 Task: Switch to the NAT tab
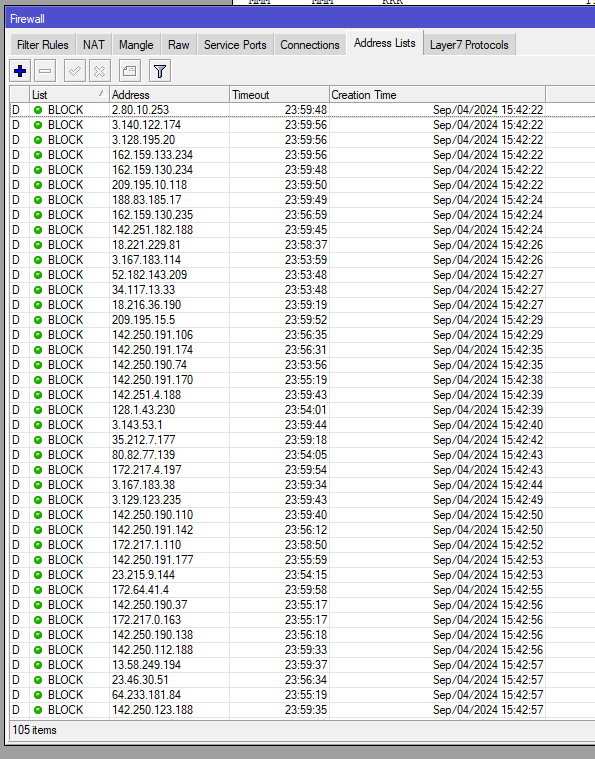tap(93, 45)
